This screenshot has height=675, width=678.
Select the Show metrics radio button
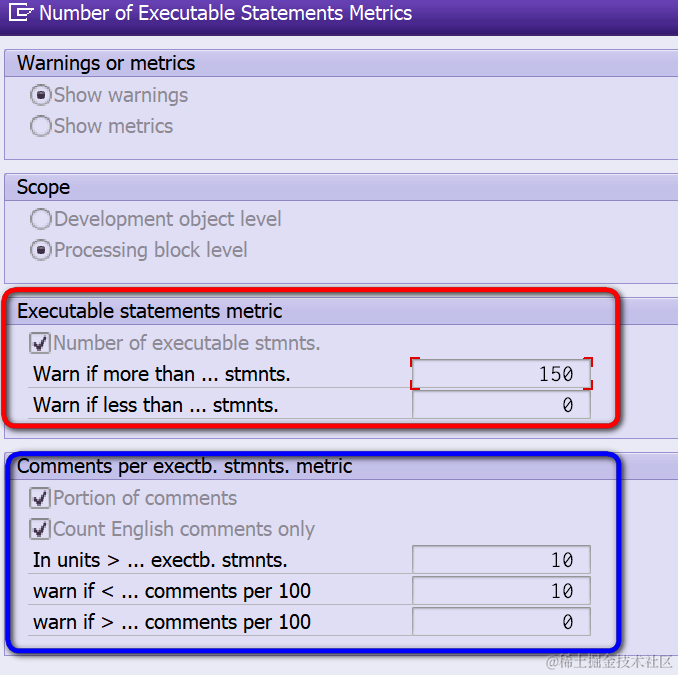point(41,126)
